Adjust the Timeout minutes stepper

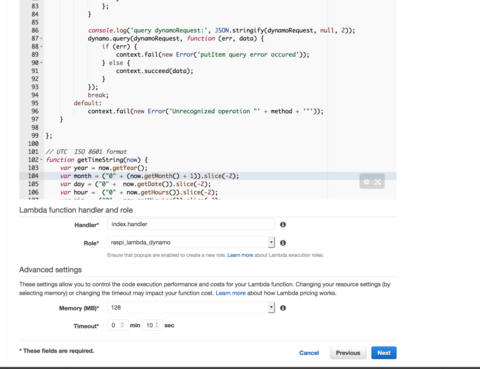122,325
